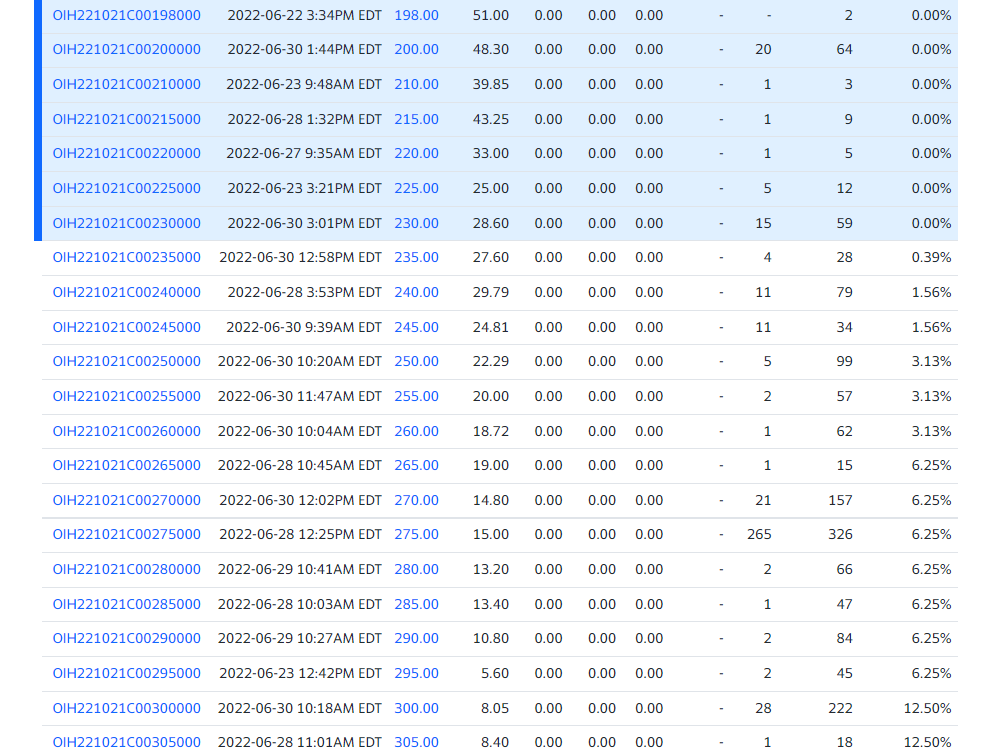Image resolution: width=987 pixels, height=756 pixels.
Task: View the 230.00 strike price
Action: (x=417, y=223)
